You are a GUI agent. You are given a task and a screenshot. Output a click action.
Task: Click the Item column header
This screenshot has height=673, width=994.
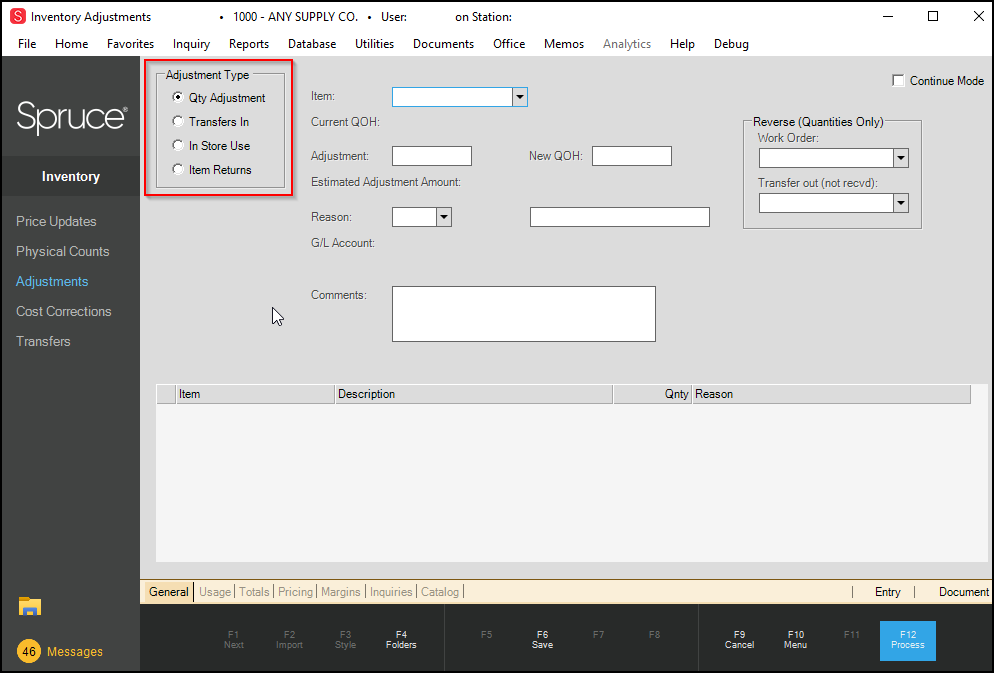tap(255, 394)
